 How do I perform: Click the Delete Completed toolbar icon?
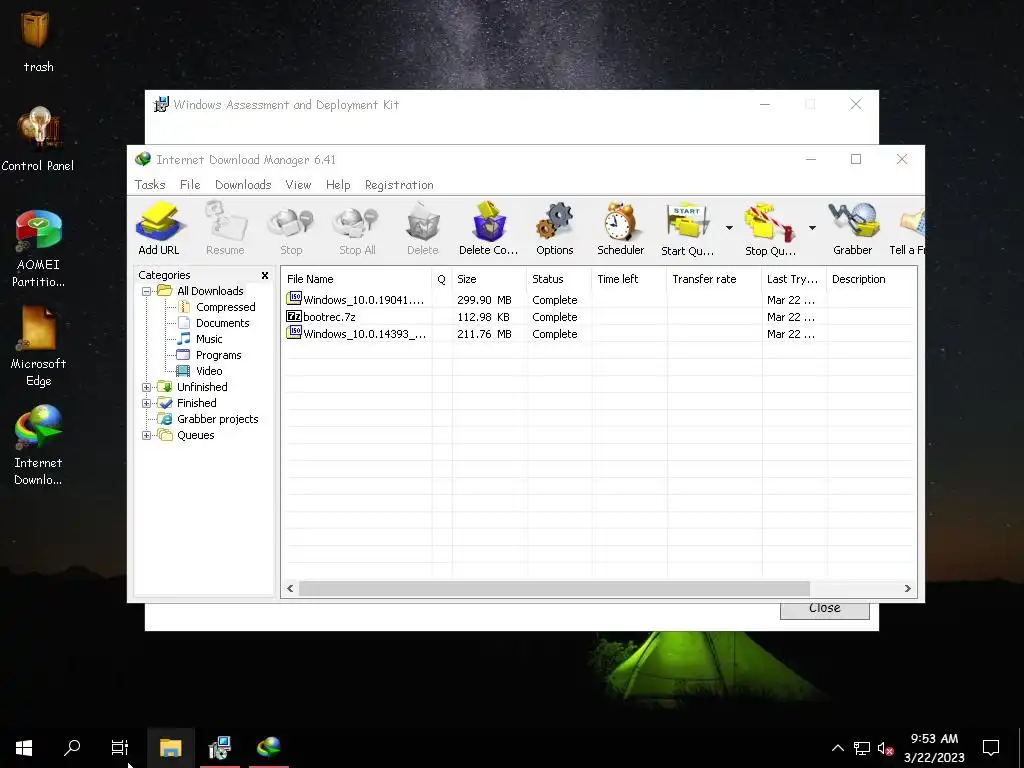[488, 229]
